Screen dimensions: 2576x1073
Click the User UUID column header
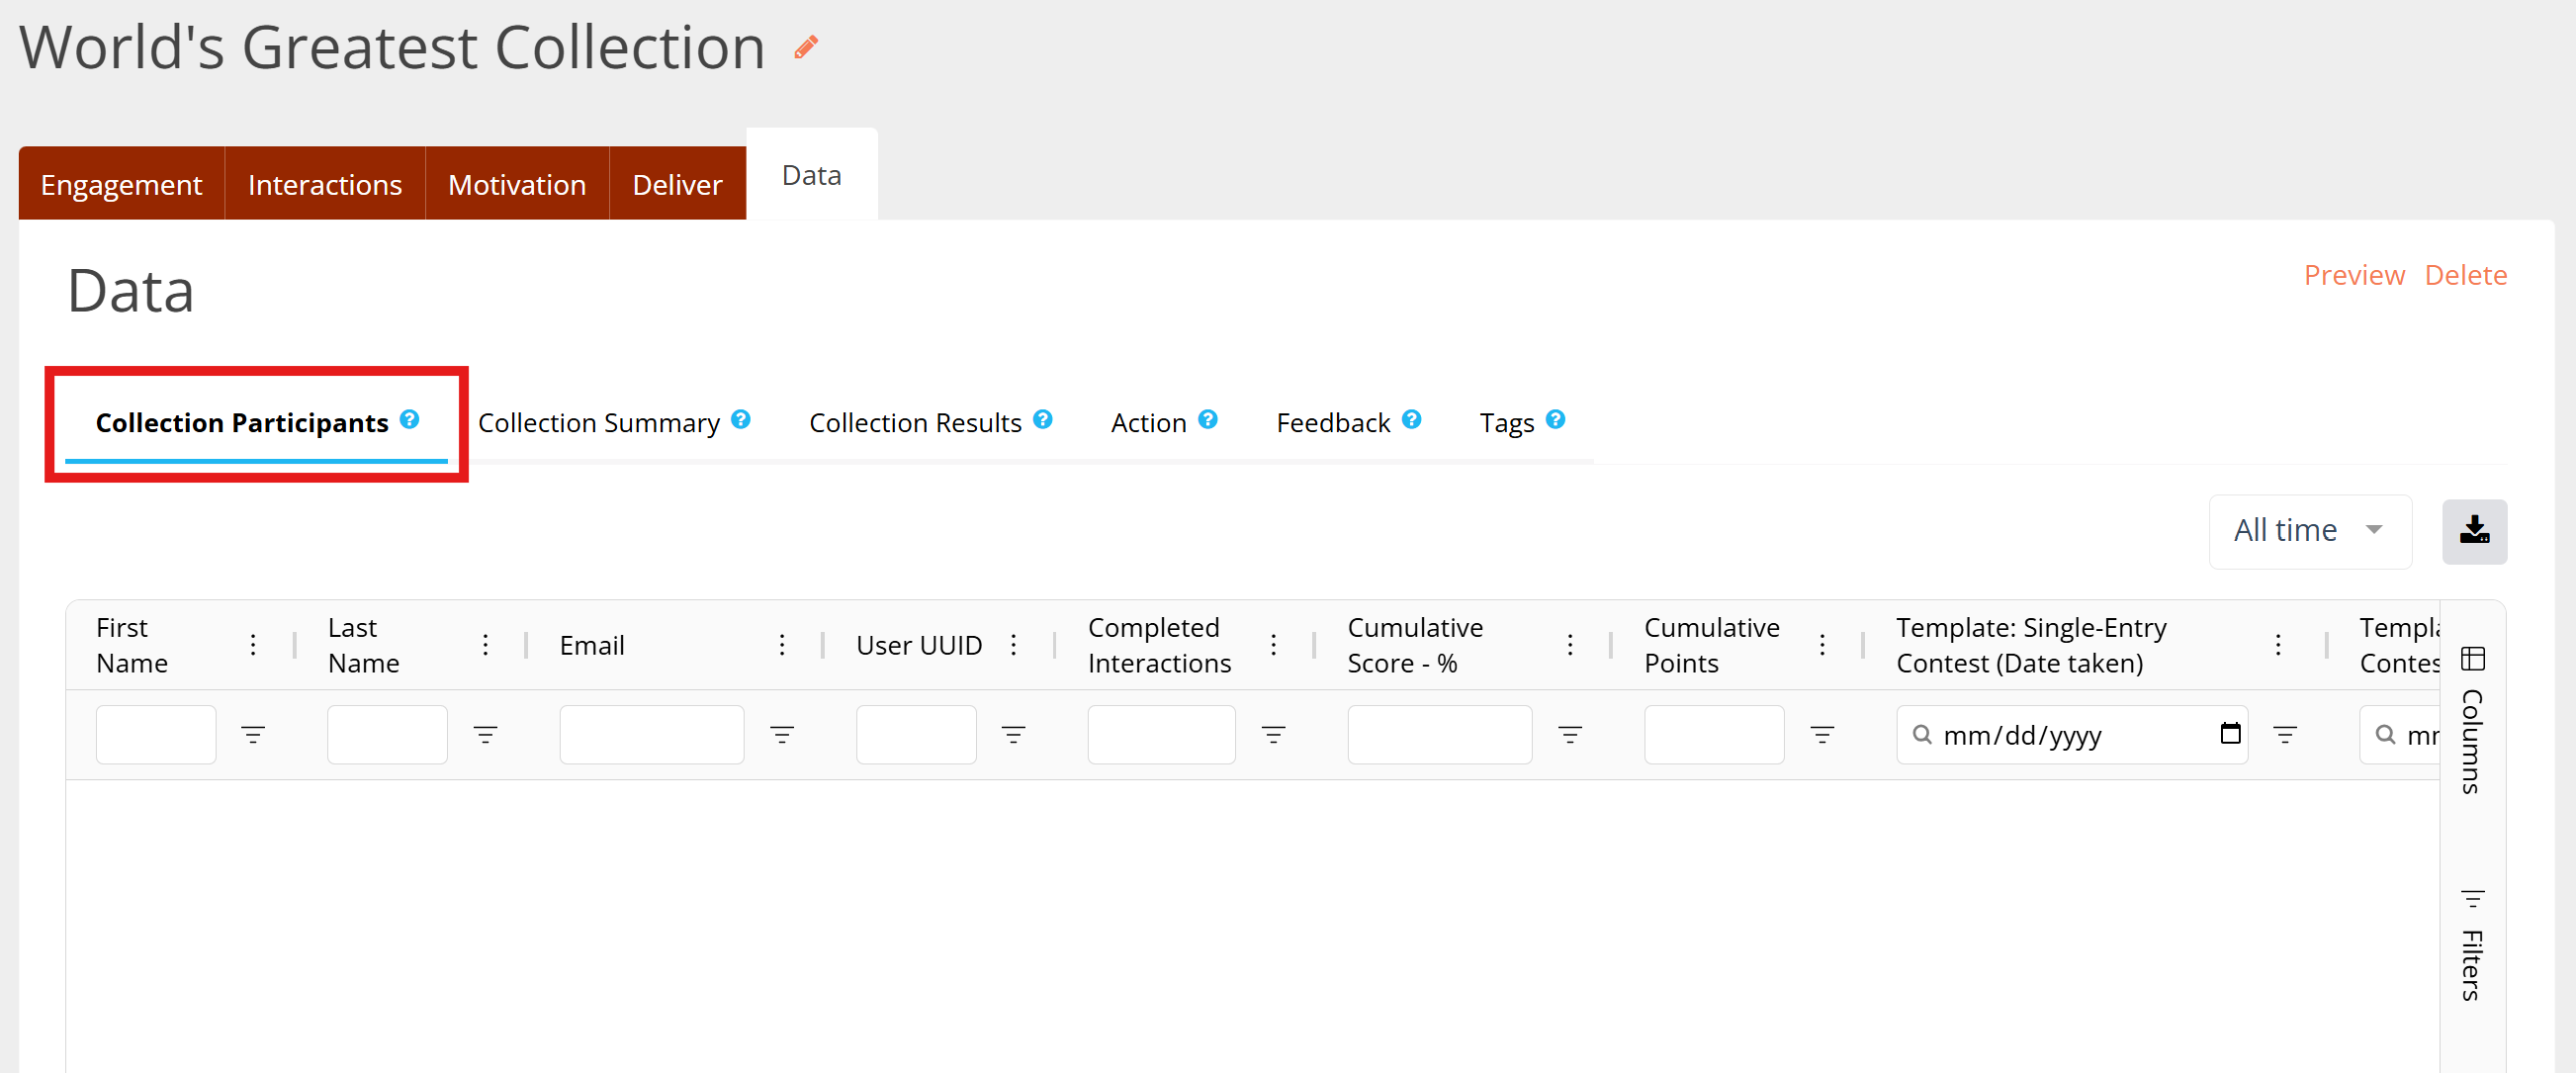(x=919, y=646)
